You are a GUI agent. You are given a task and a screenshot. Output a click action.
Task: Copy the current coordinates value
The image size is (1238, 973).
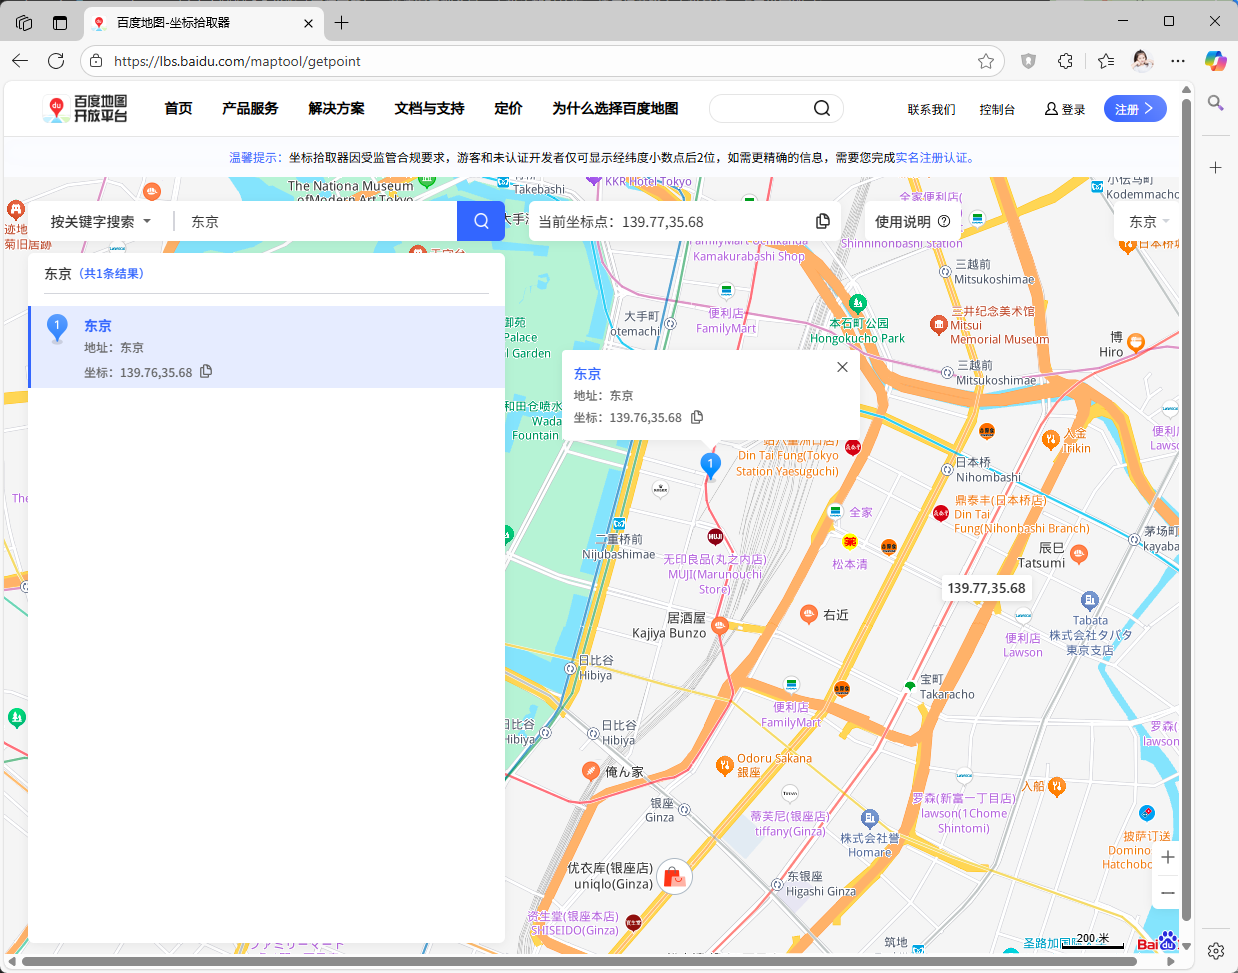click(x=822, y=221)
